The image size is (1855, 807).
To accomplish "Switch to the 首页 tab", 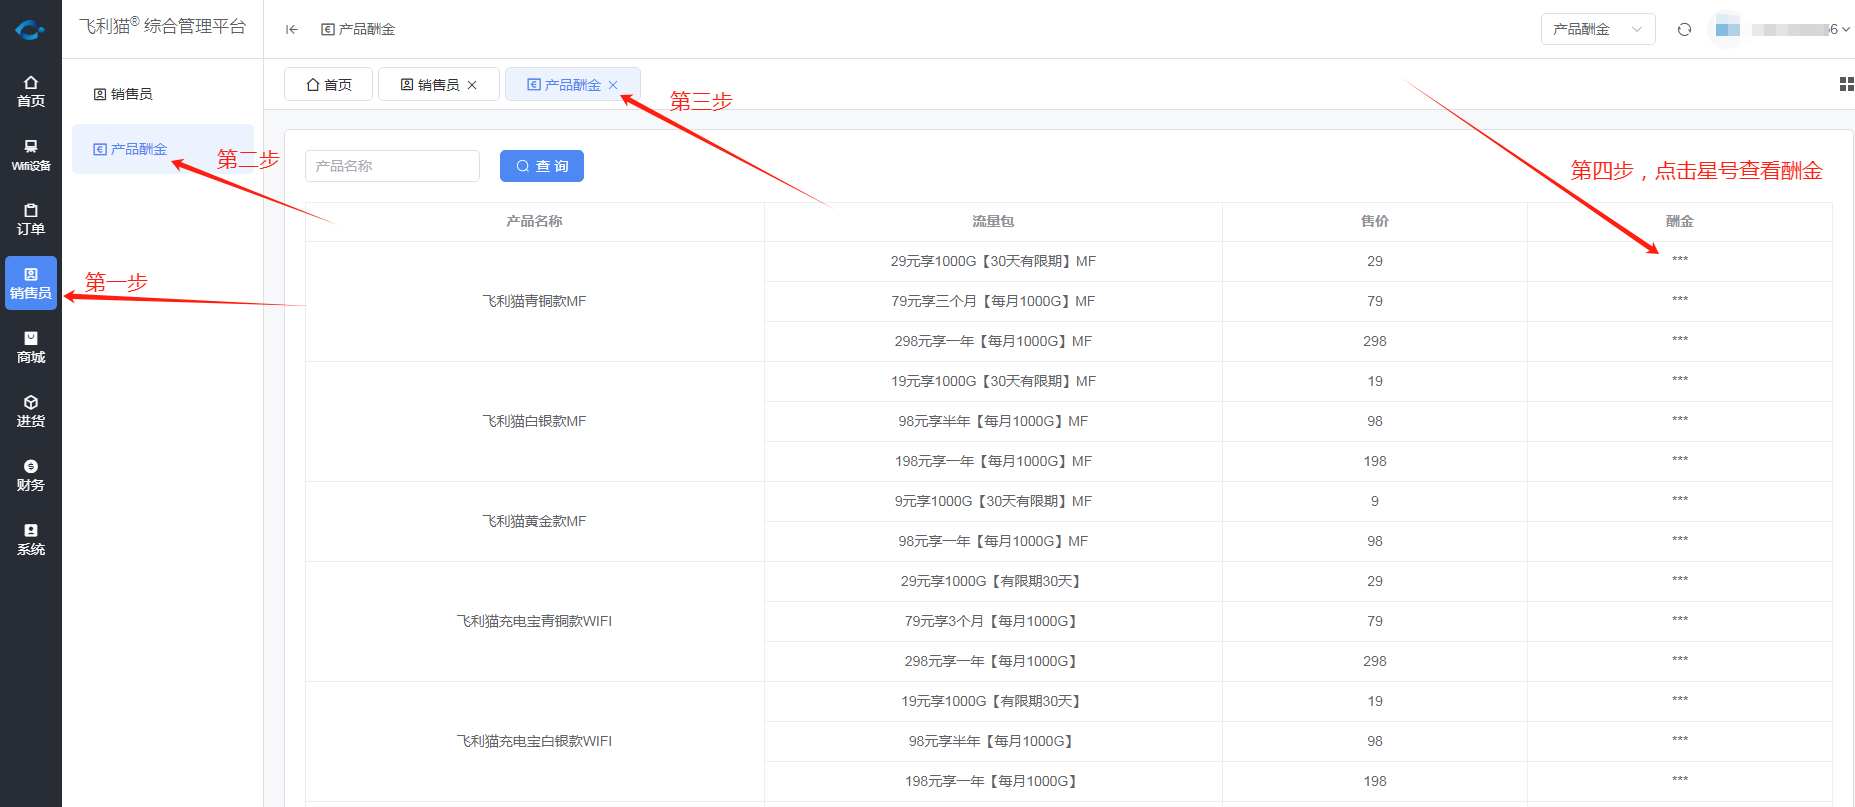I will (x=329, y=85).
